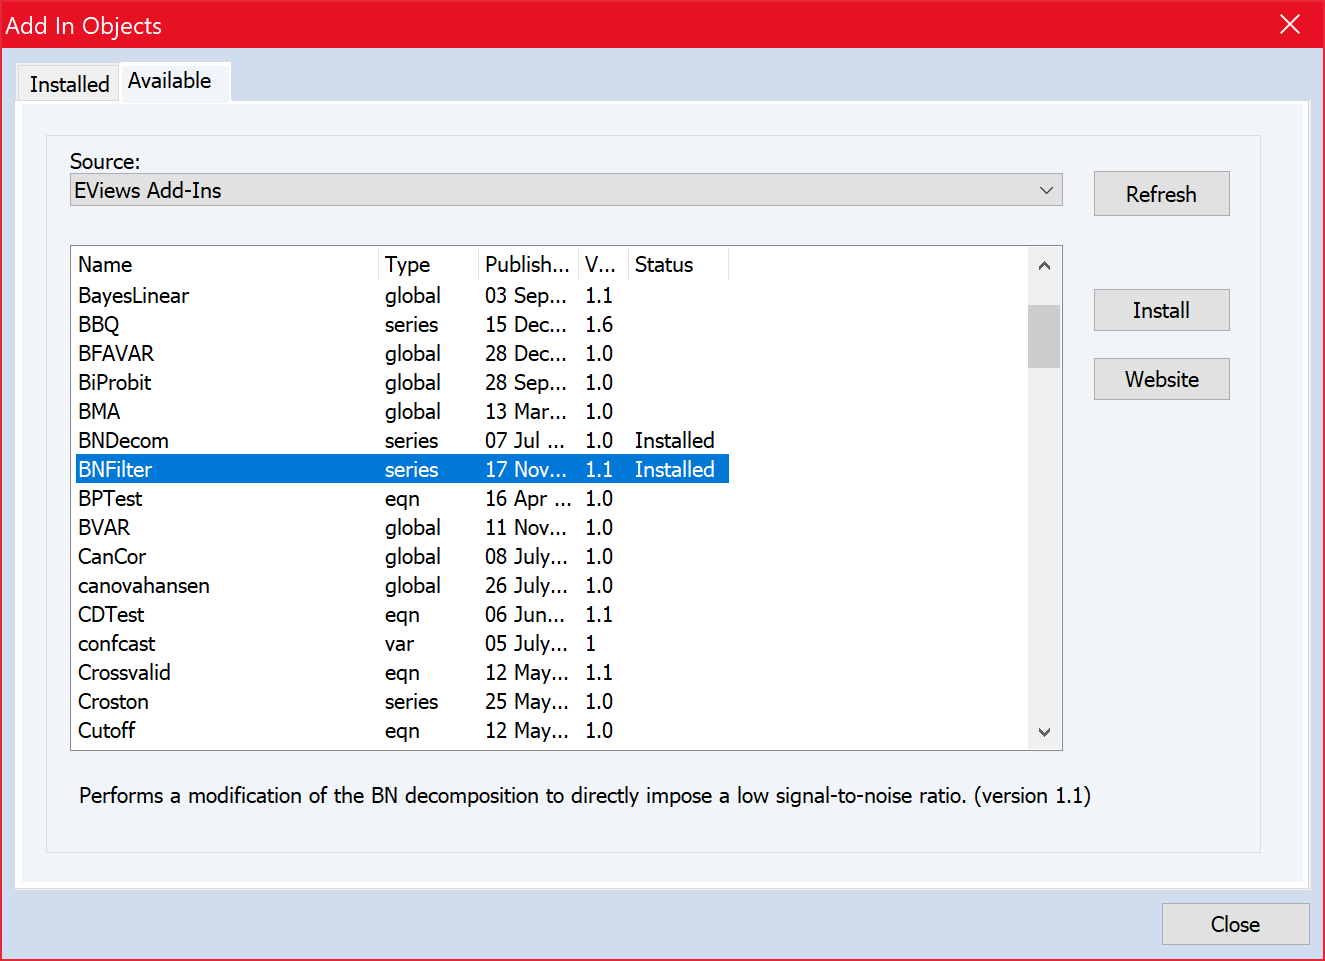The image size is (1325, 961).
Task: Click the Close button
Action: point(1235,924)
